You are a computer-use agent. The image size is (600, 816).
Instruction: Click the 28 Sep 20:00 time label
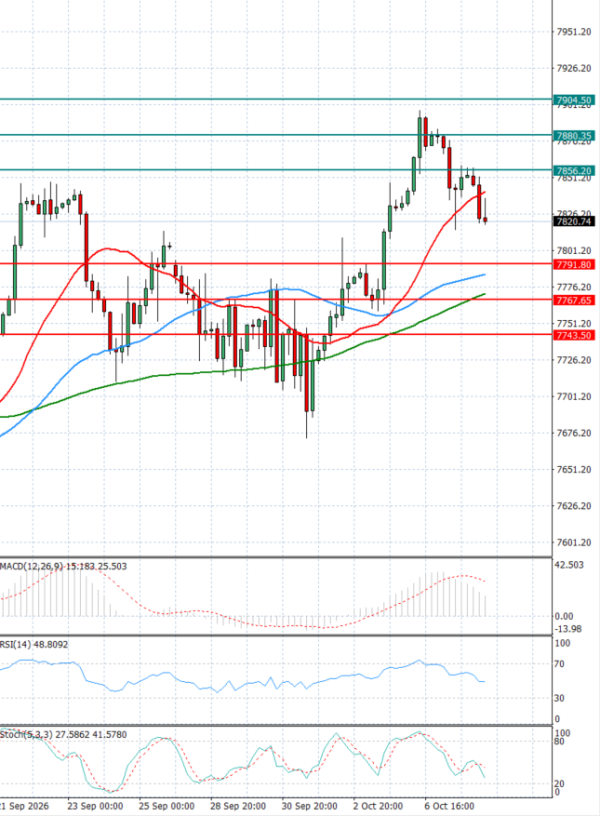238,806
